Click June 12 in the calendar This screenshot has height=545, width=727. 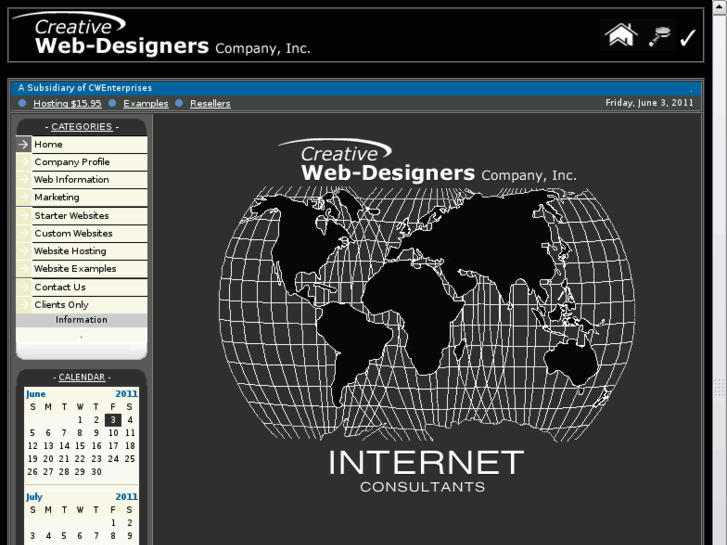(32, 446)
